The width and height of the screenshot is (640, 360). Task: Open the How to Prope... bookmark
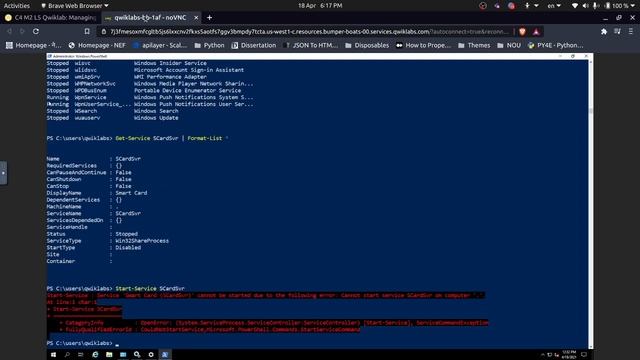424,45
